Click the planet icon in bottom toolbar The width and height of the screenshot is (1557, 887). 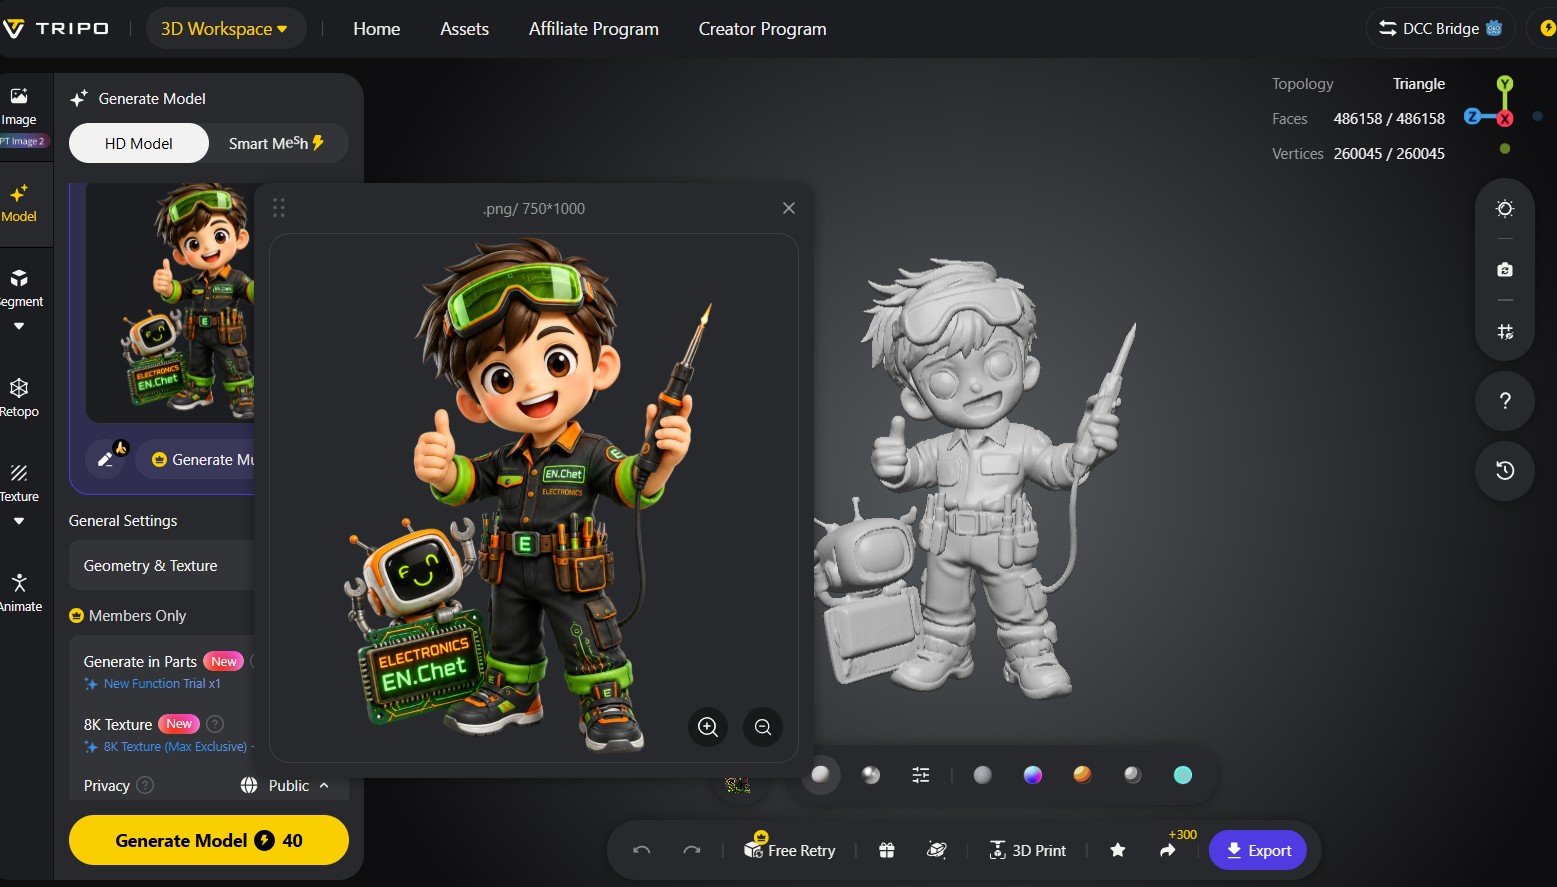937,850
